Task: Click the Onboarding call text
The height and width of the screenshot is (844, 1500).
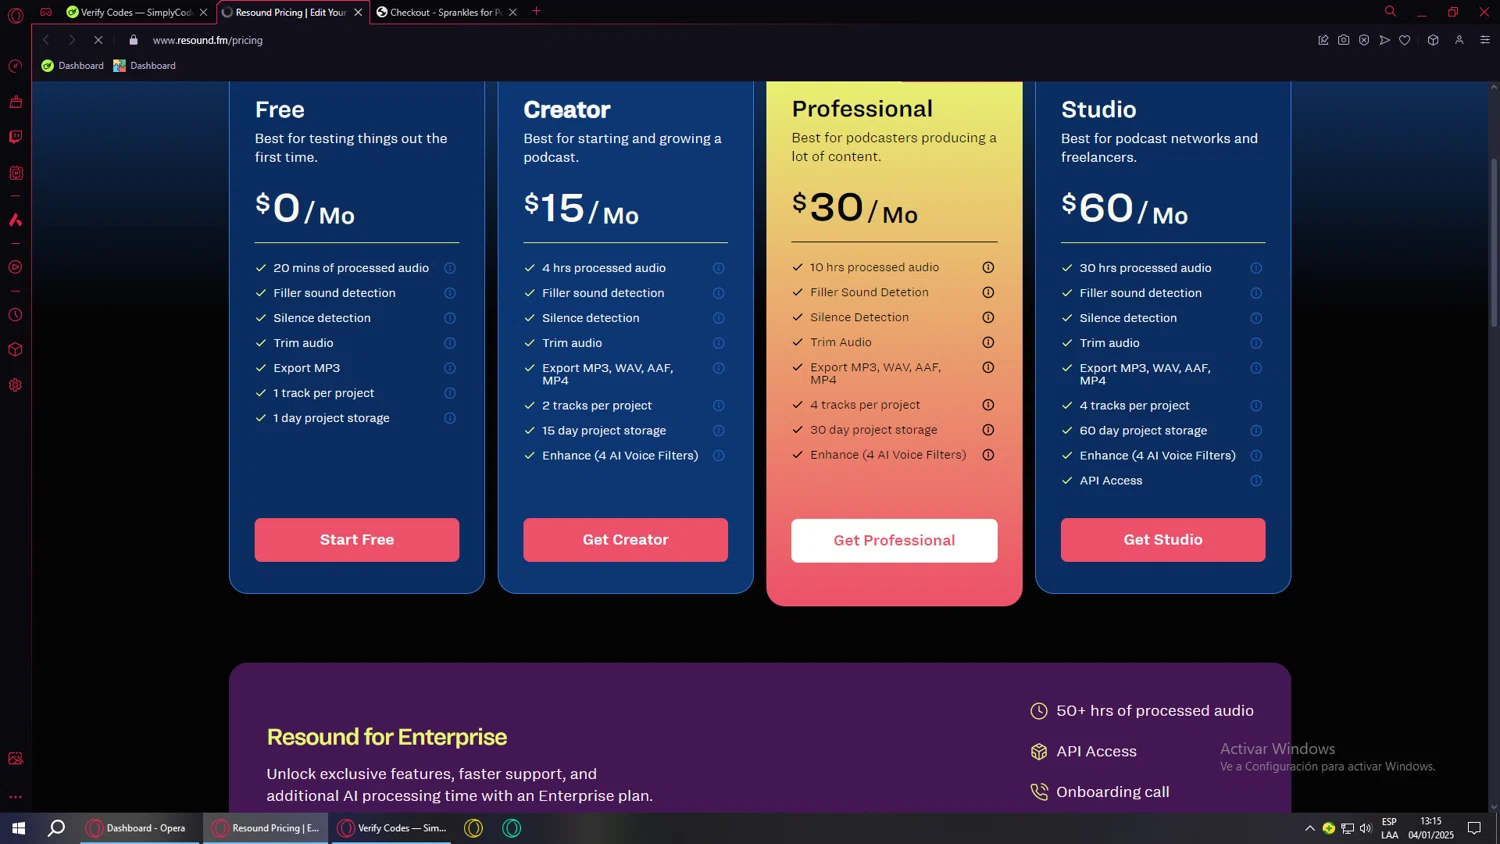Action: pyautogui.click(x=1113, y=792)
